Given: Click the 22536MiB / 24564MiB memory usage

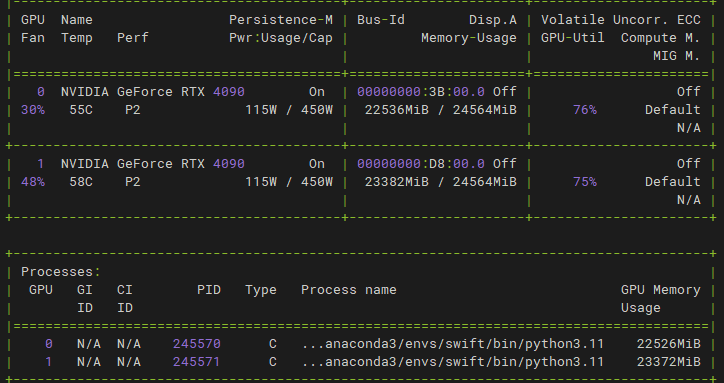Looking at the screenshot, I should (x=440, y=110).
